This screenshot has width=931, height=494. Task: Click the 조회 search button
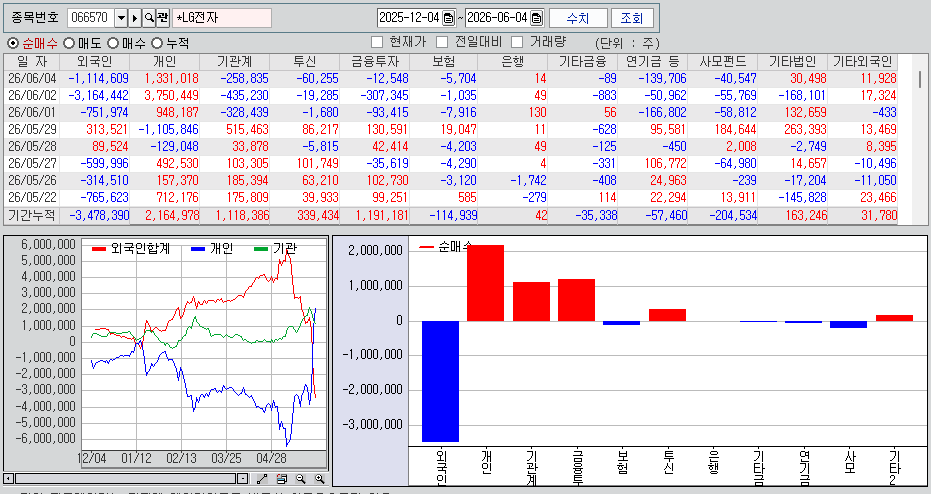pos(632,18)
